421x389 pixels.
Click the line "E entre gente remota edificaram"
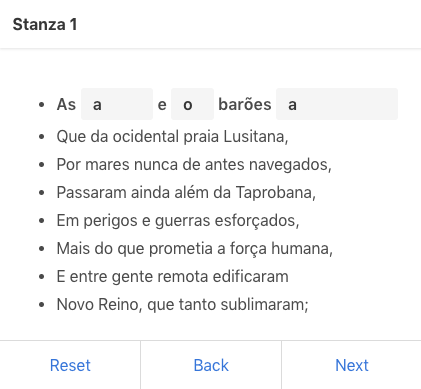(x=172, y=276)
